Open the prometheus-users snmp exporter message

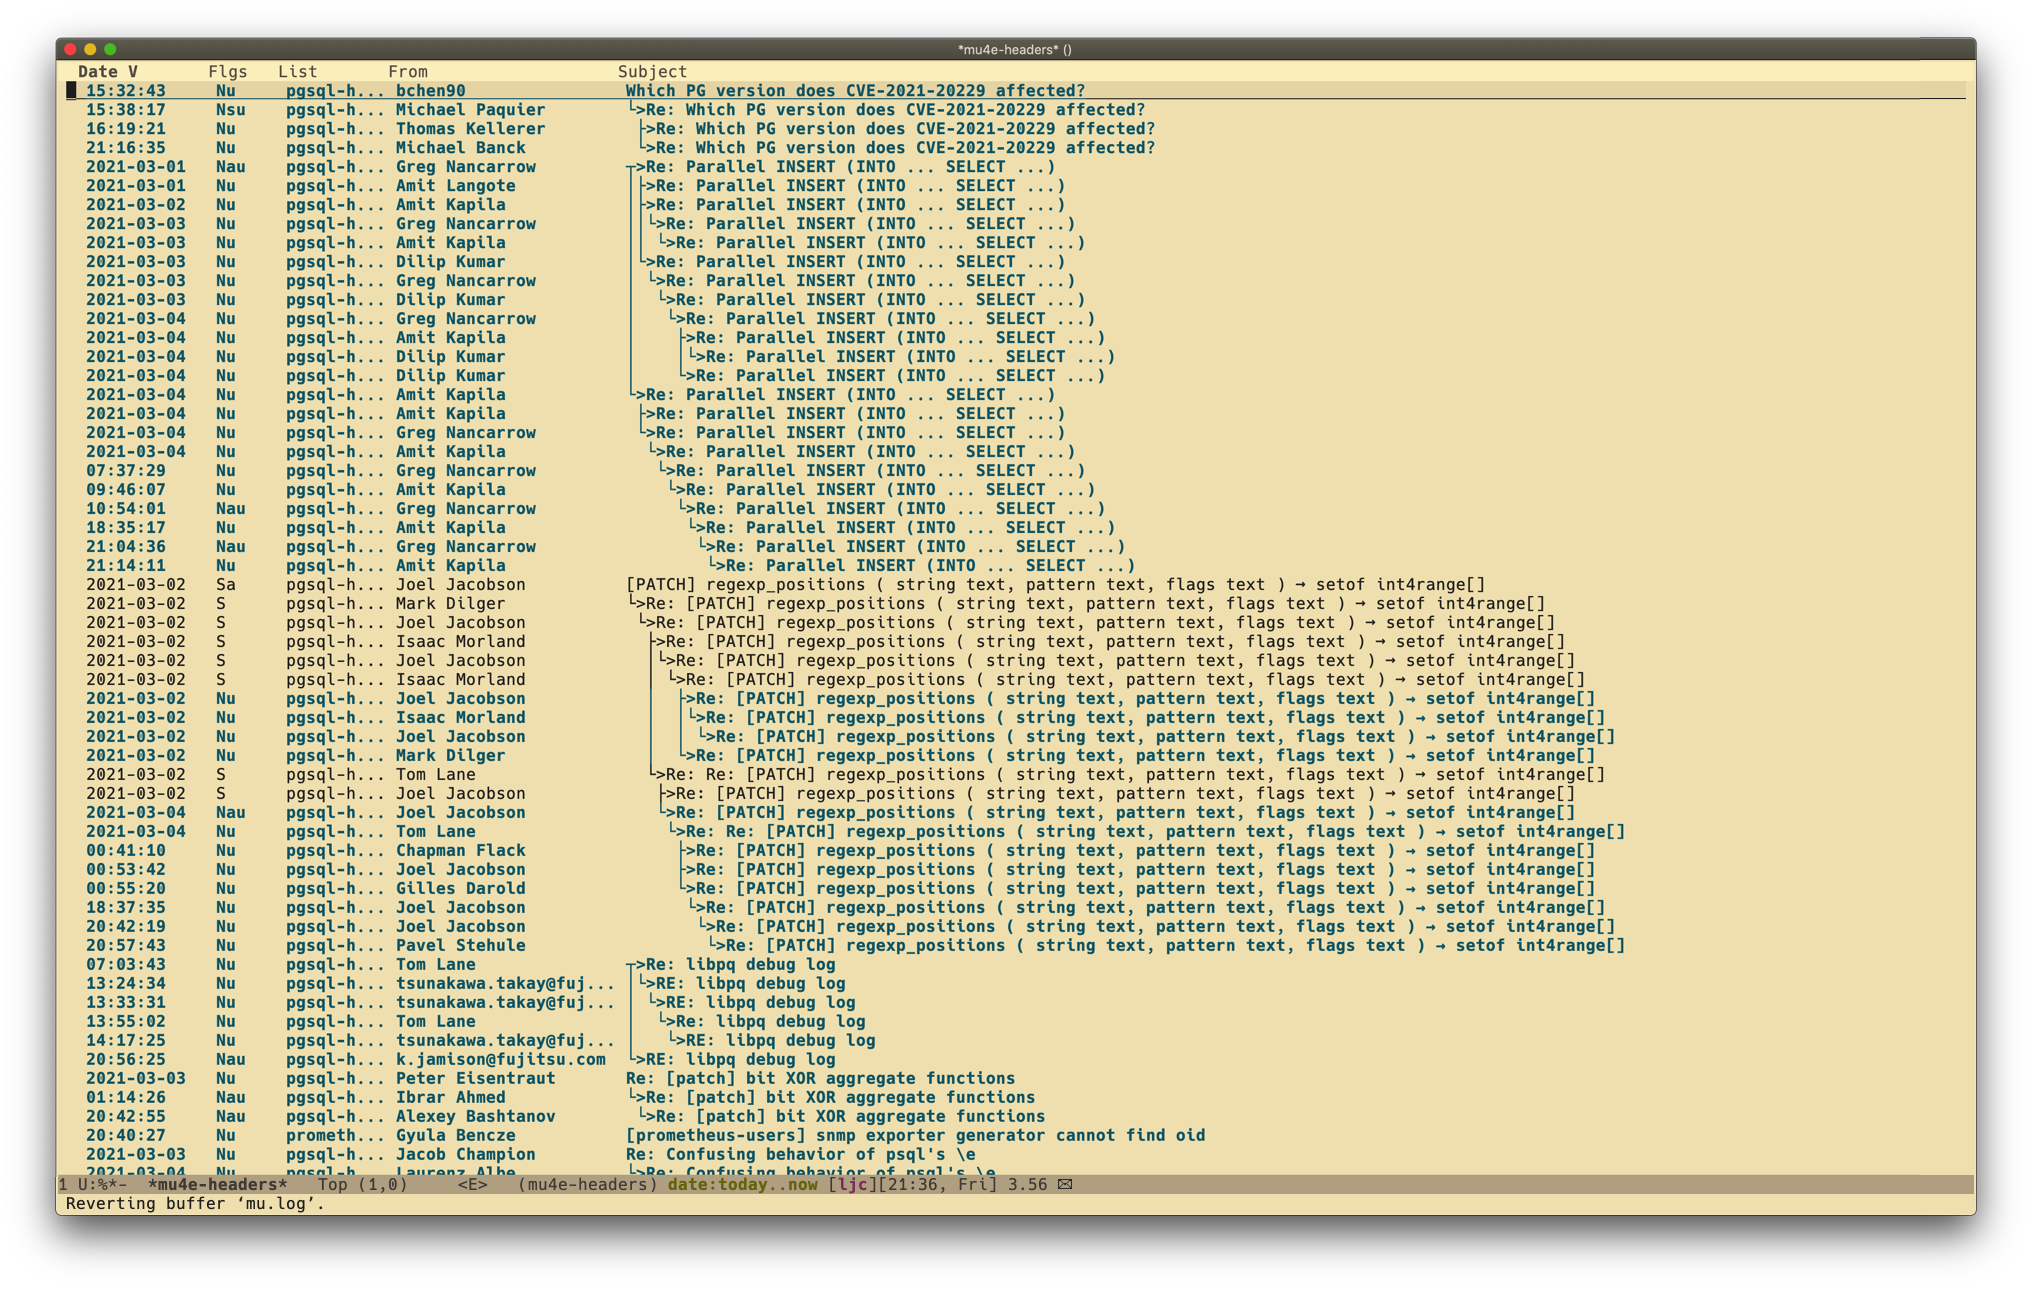[x=915, y=1135]
